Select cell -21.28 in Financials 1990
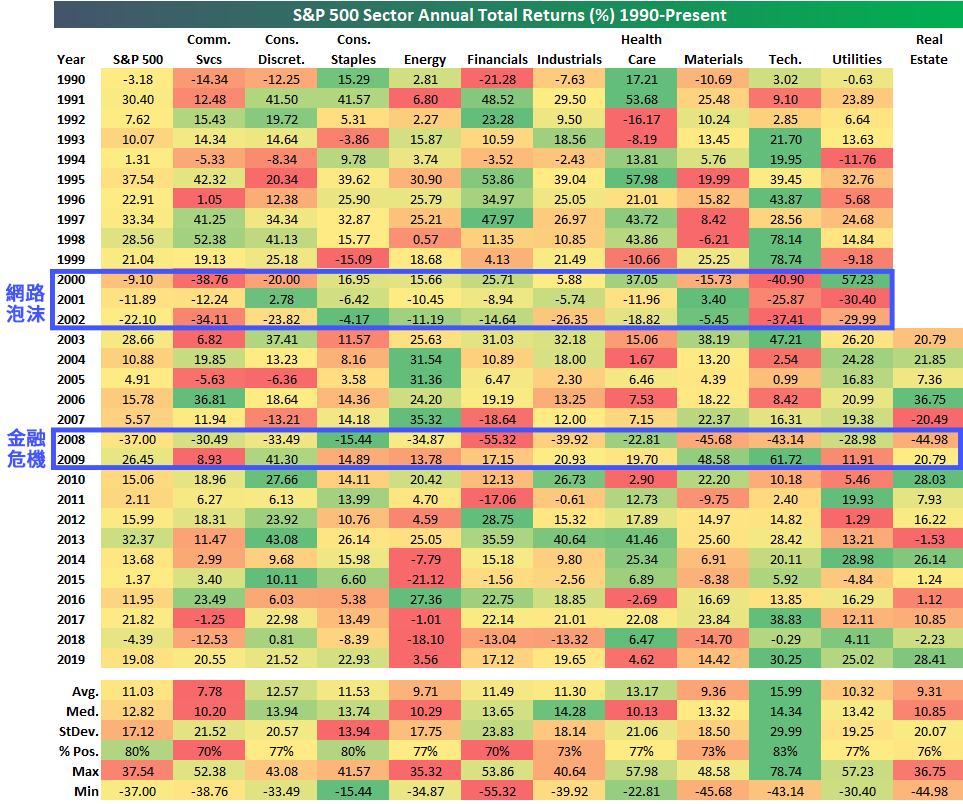Viewport: 963px width, 804px height. [497, 80]
